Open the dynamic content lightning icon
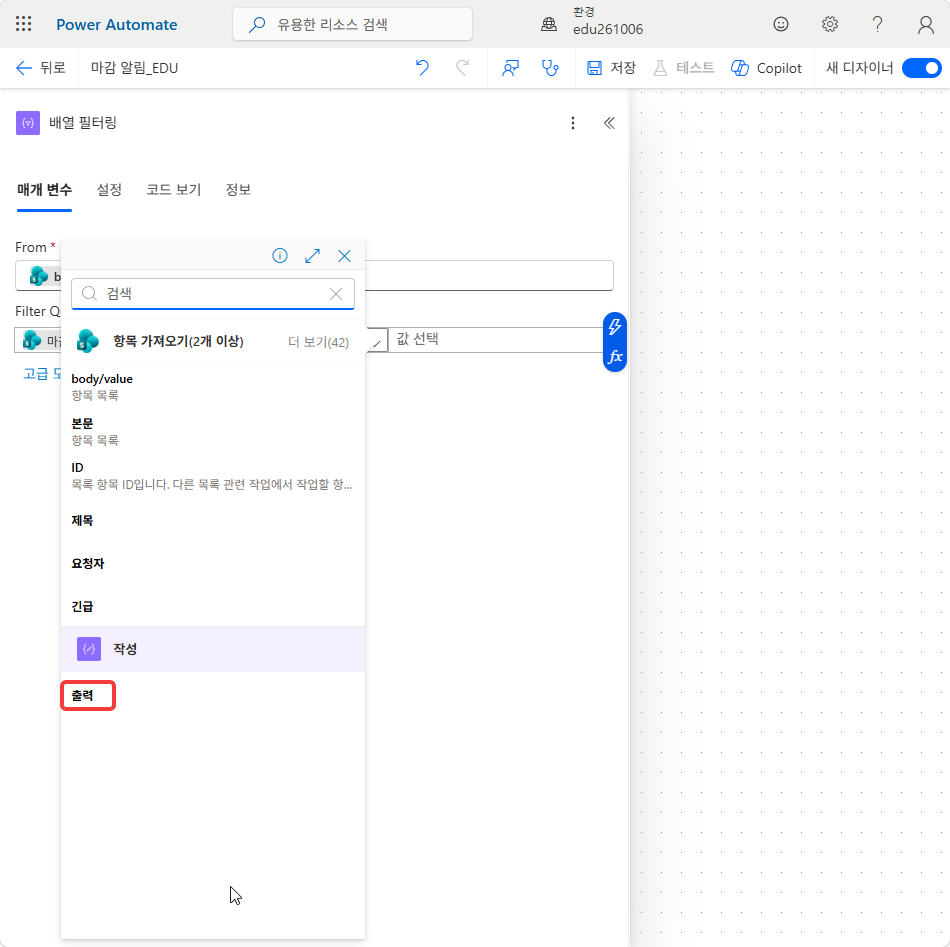 click(x=614, y=327)
